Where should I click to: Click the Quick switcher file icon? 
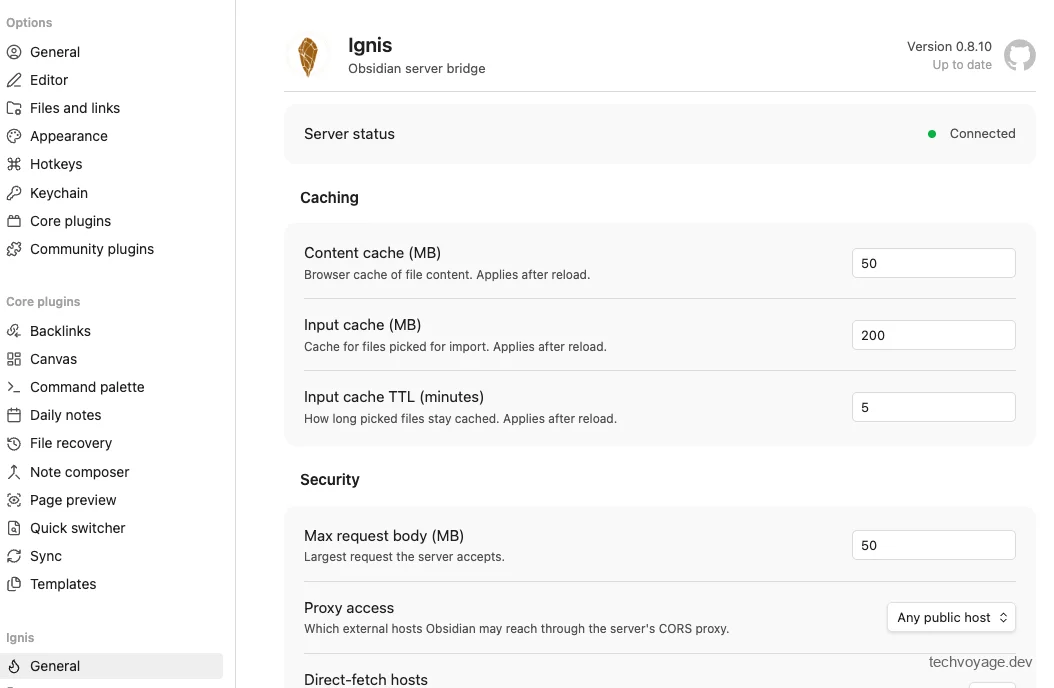(x=14, y=528)
